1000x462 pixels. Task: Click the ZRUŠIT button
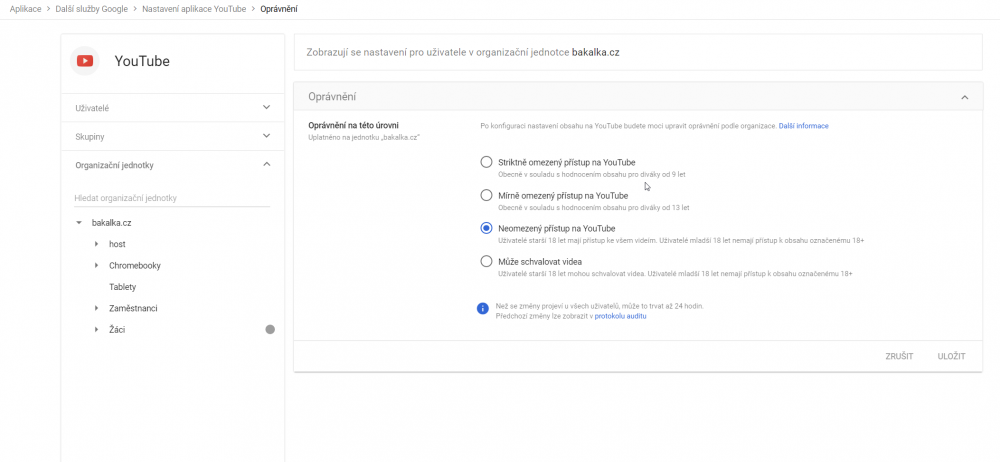(899, 356)
